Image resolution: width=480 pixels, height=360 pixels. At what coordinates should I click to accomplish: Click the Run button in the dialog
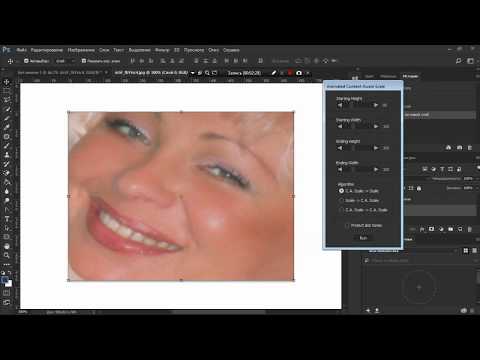pyautogui.click(x=363, y=238)
